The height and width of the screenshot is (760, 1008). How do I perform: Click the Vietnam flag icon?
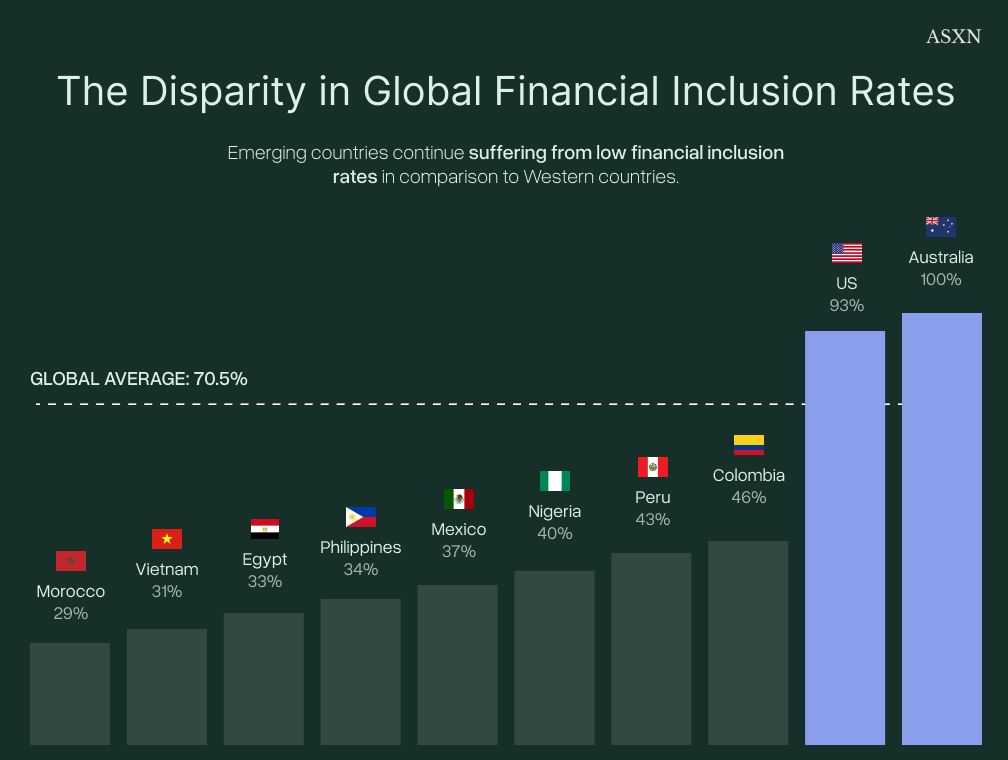coord(167,539)
